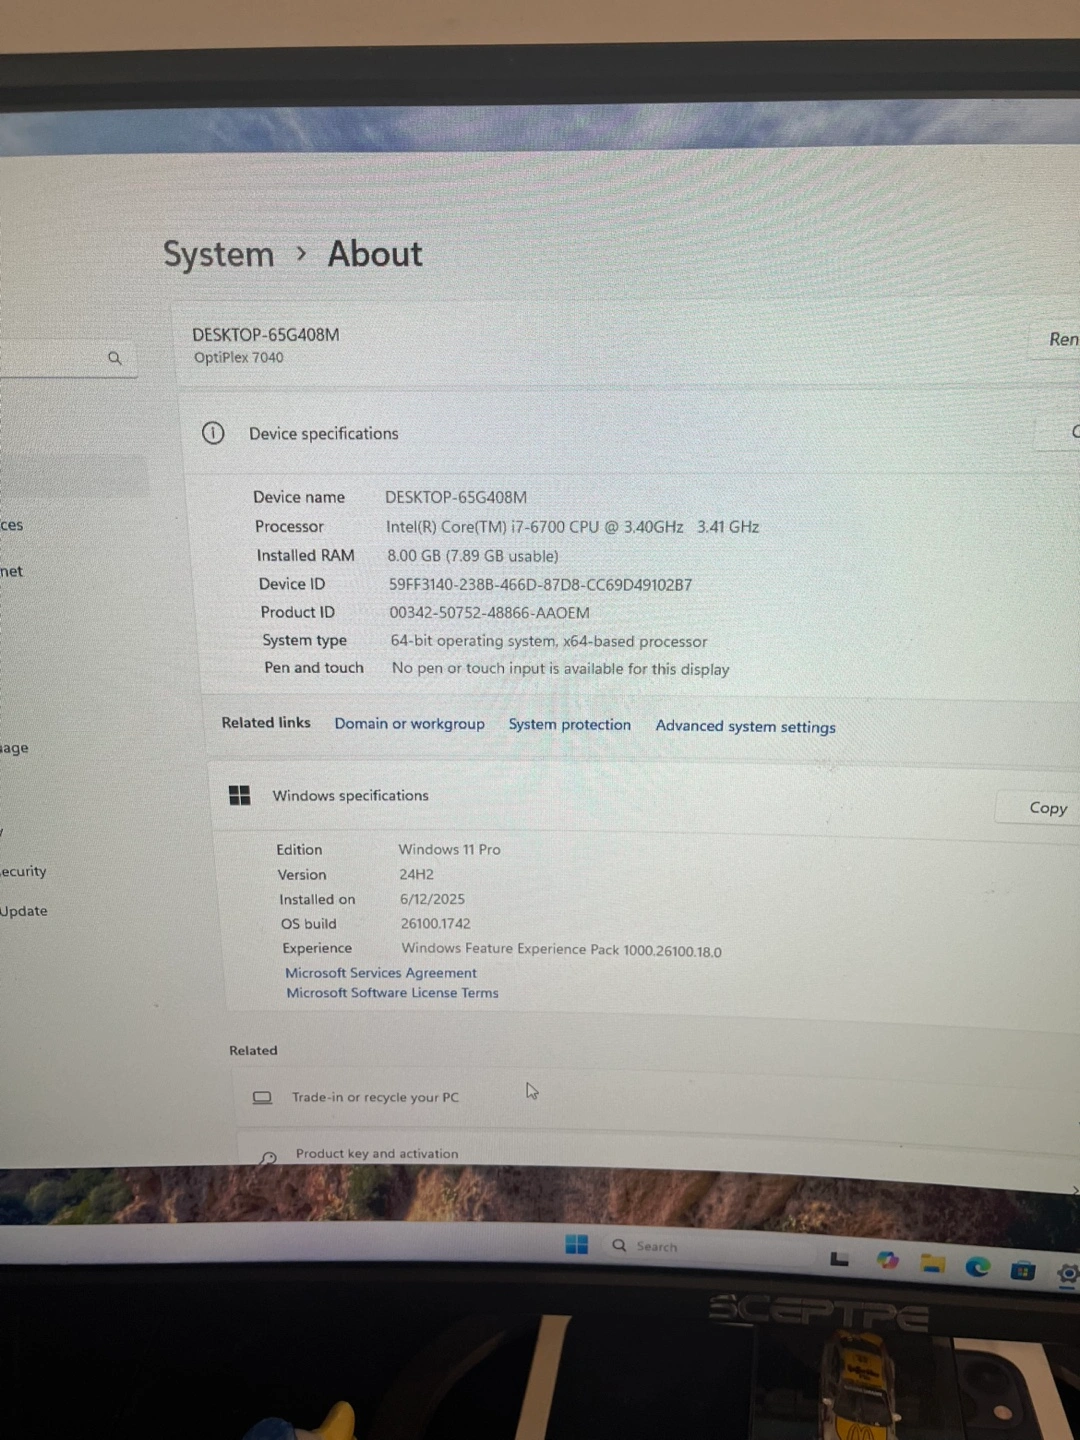Click the key icon for Product key
This screenshot has width=1080, height=1440.
268,1156
